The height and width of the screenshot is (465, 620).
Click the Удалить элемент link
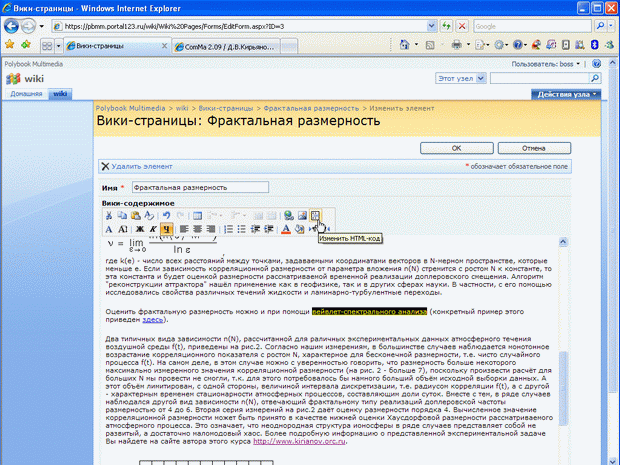click(142, 166)
